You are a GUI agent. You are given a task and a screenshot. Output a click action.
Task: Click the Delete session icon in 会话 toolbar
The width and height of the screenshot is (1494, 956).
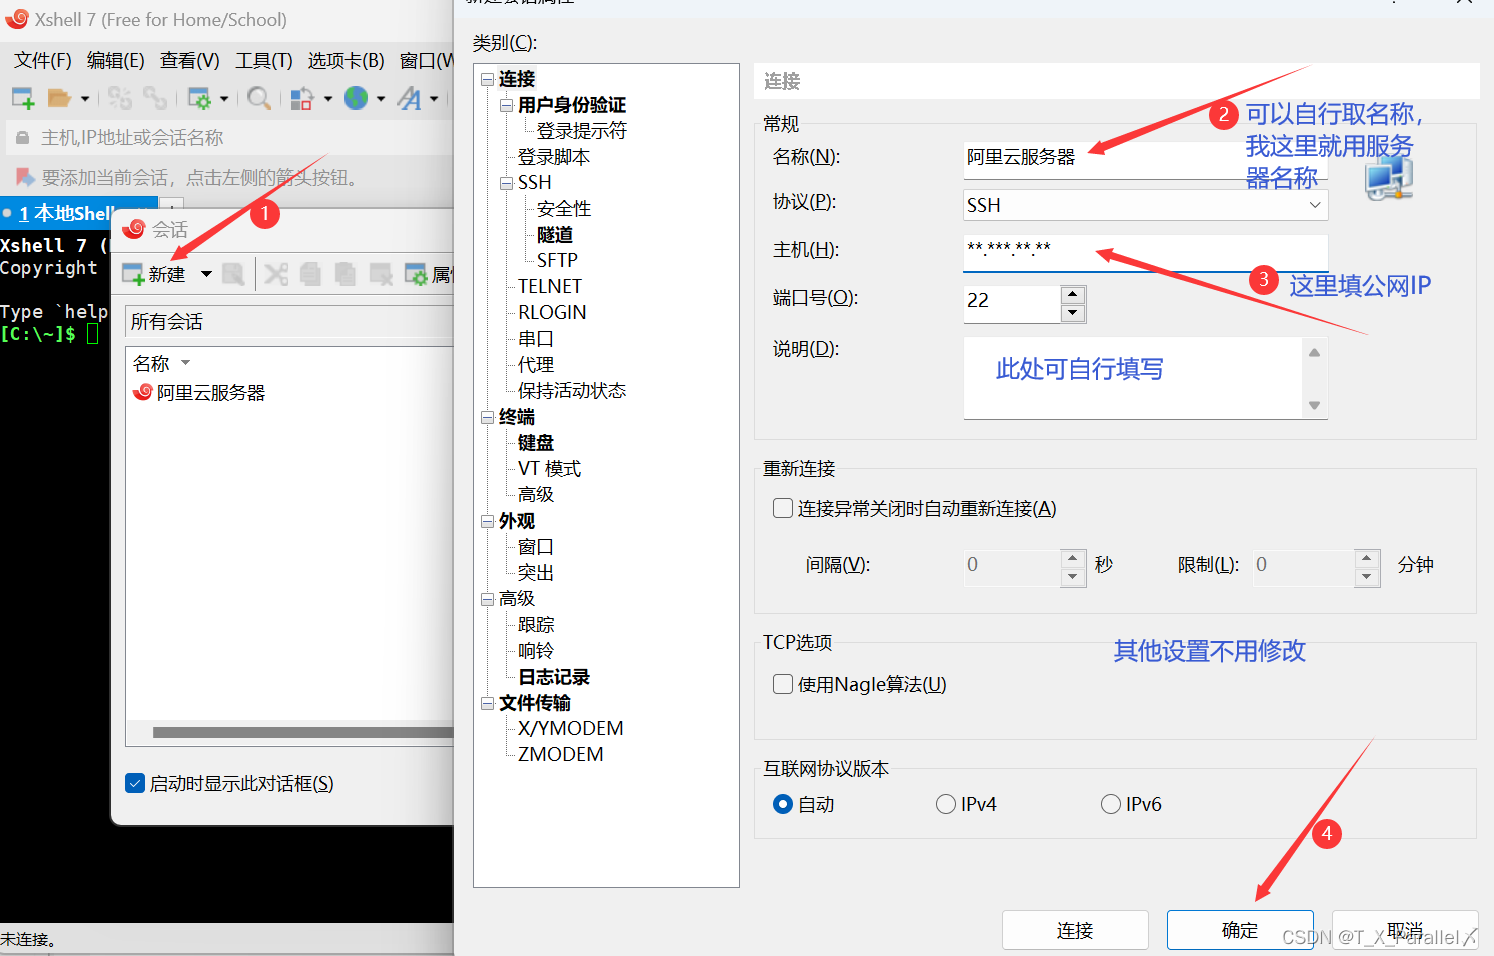381,274
